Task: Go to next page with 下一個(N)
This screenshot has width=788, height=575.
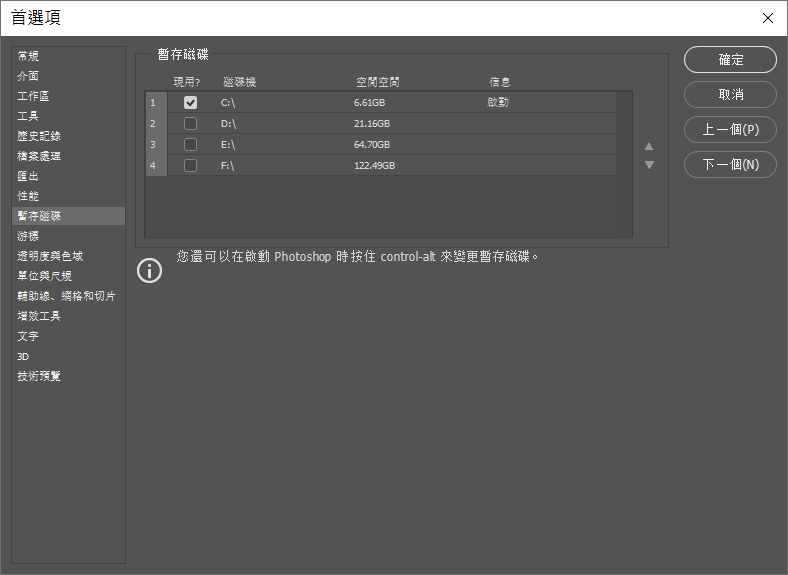Action: [x=730, y=164]
